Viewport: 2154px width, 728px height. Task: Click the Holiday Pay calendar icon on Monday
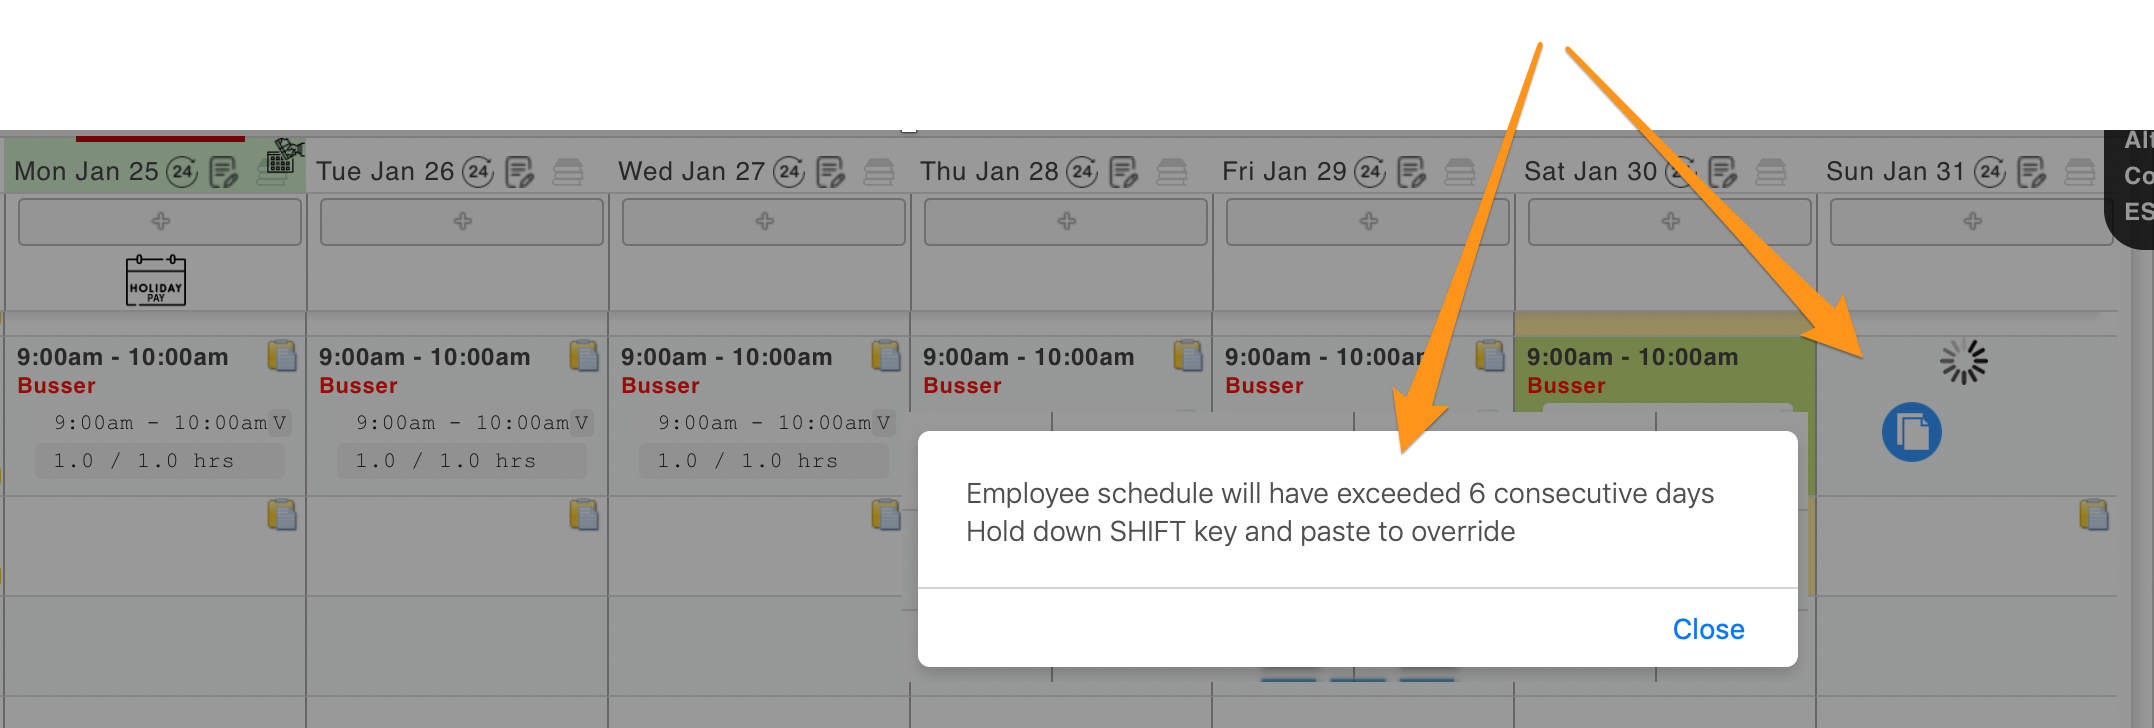click(x=156, y=281)
